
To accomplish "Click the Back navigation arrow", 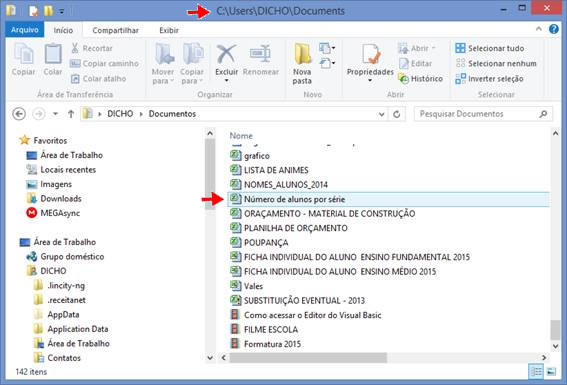I will coord(19,114).
